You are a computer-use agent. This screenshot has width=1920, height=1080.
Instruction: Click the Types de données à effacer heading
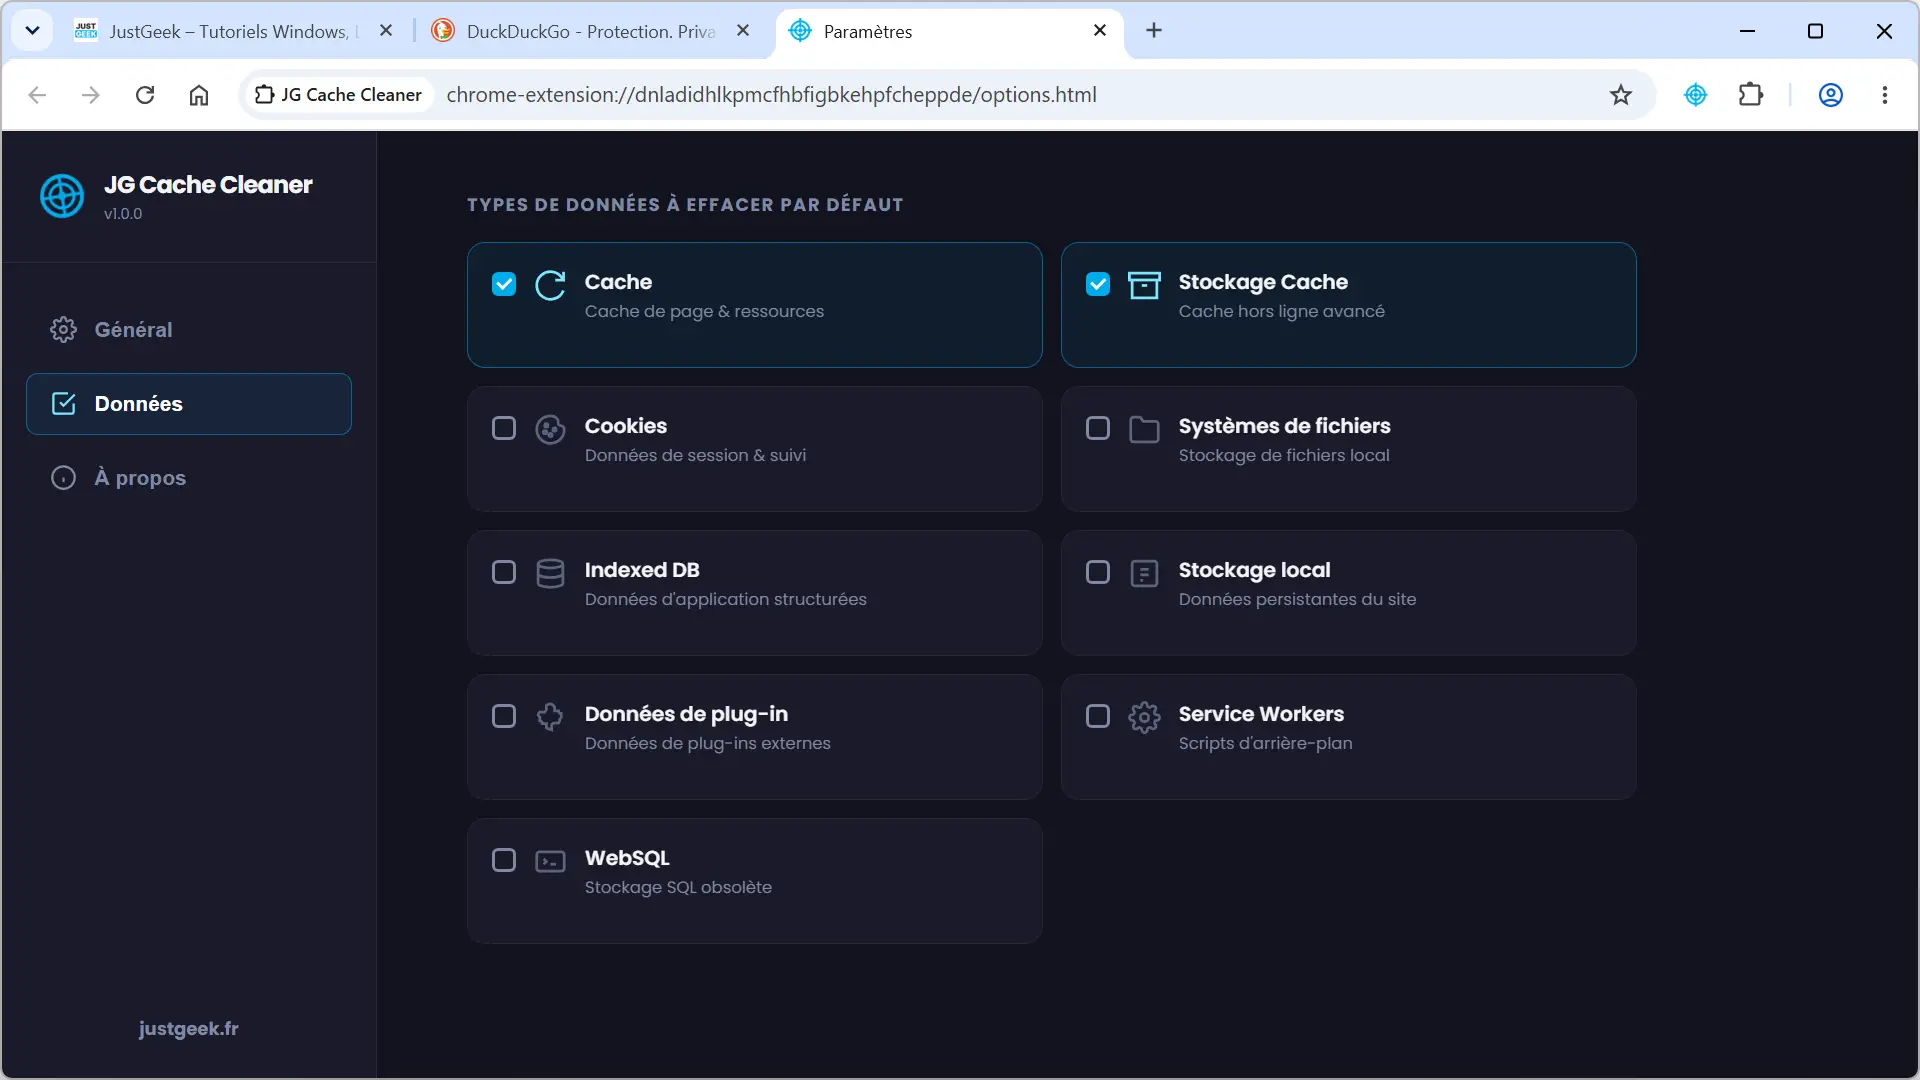685,205
